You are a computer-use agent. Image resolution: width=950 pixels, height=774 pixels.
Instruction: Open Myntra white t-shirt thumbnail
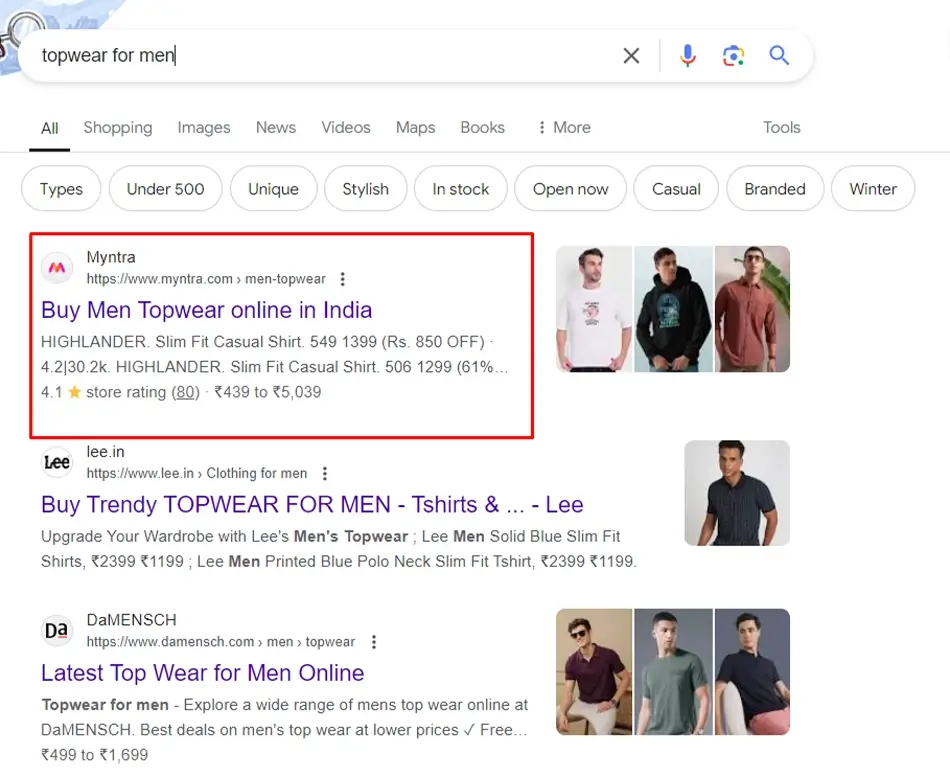tap(594, 309)
